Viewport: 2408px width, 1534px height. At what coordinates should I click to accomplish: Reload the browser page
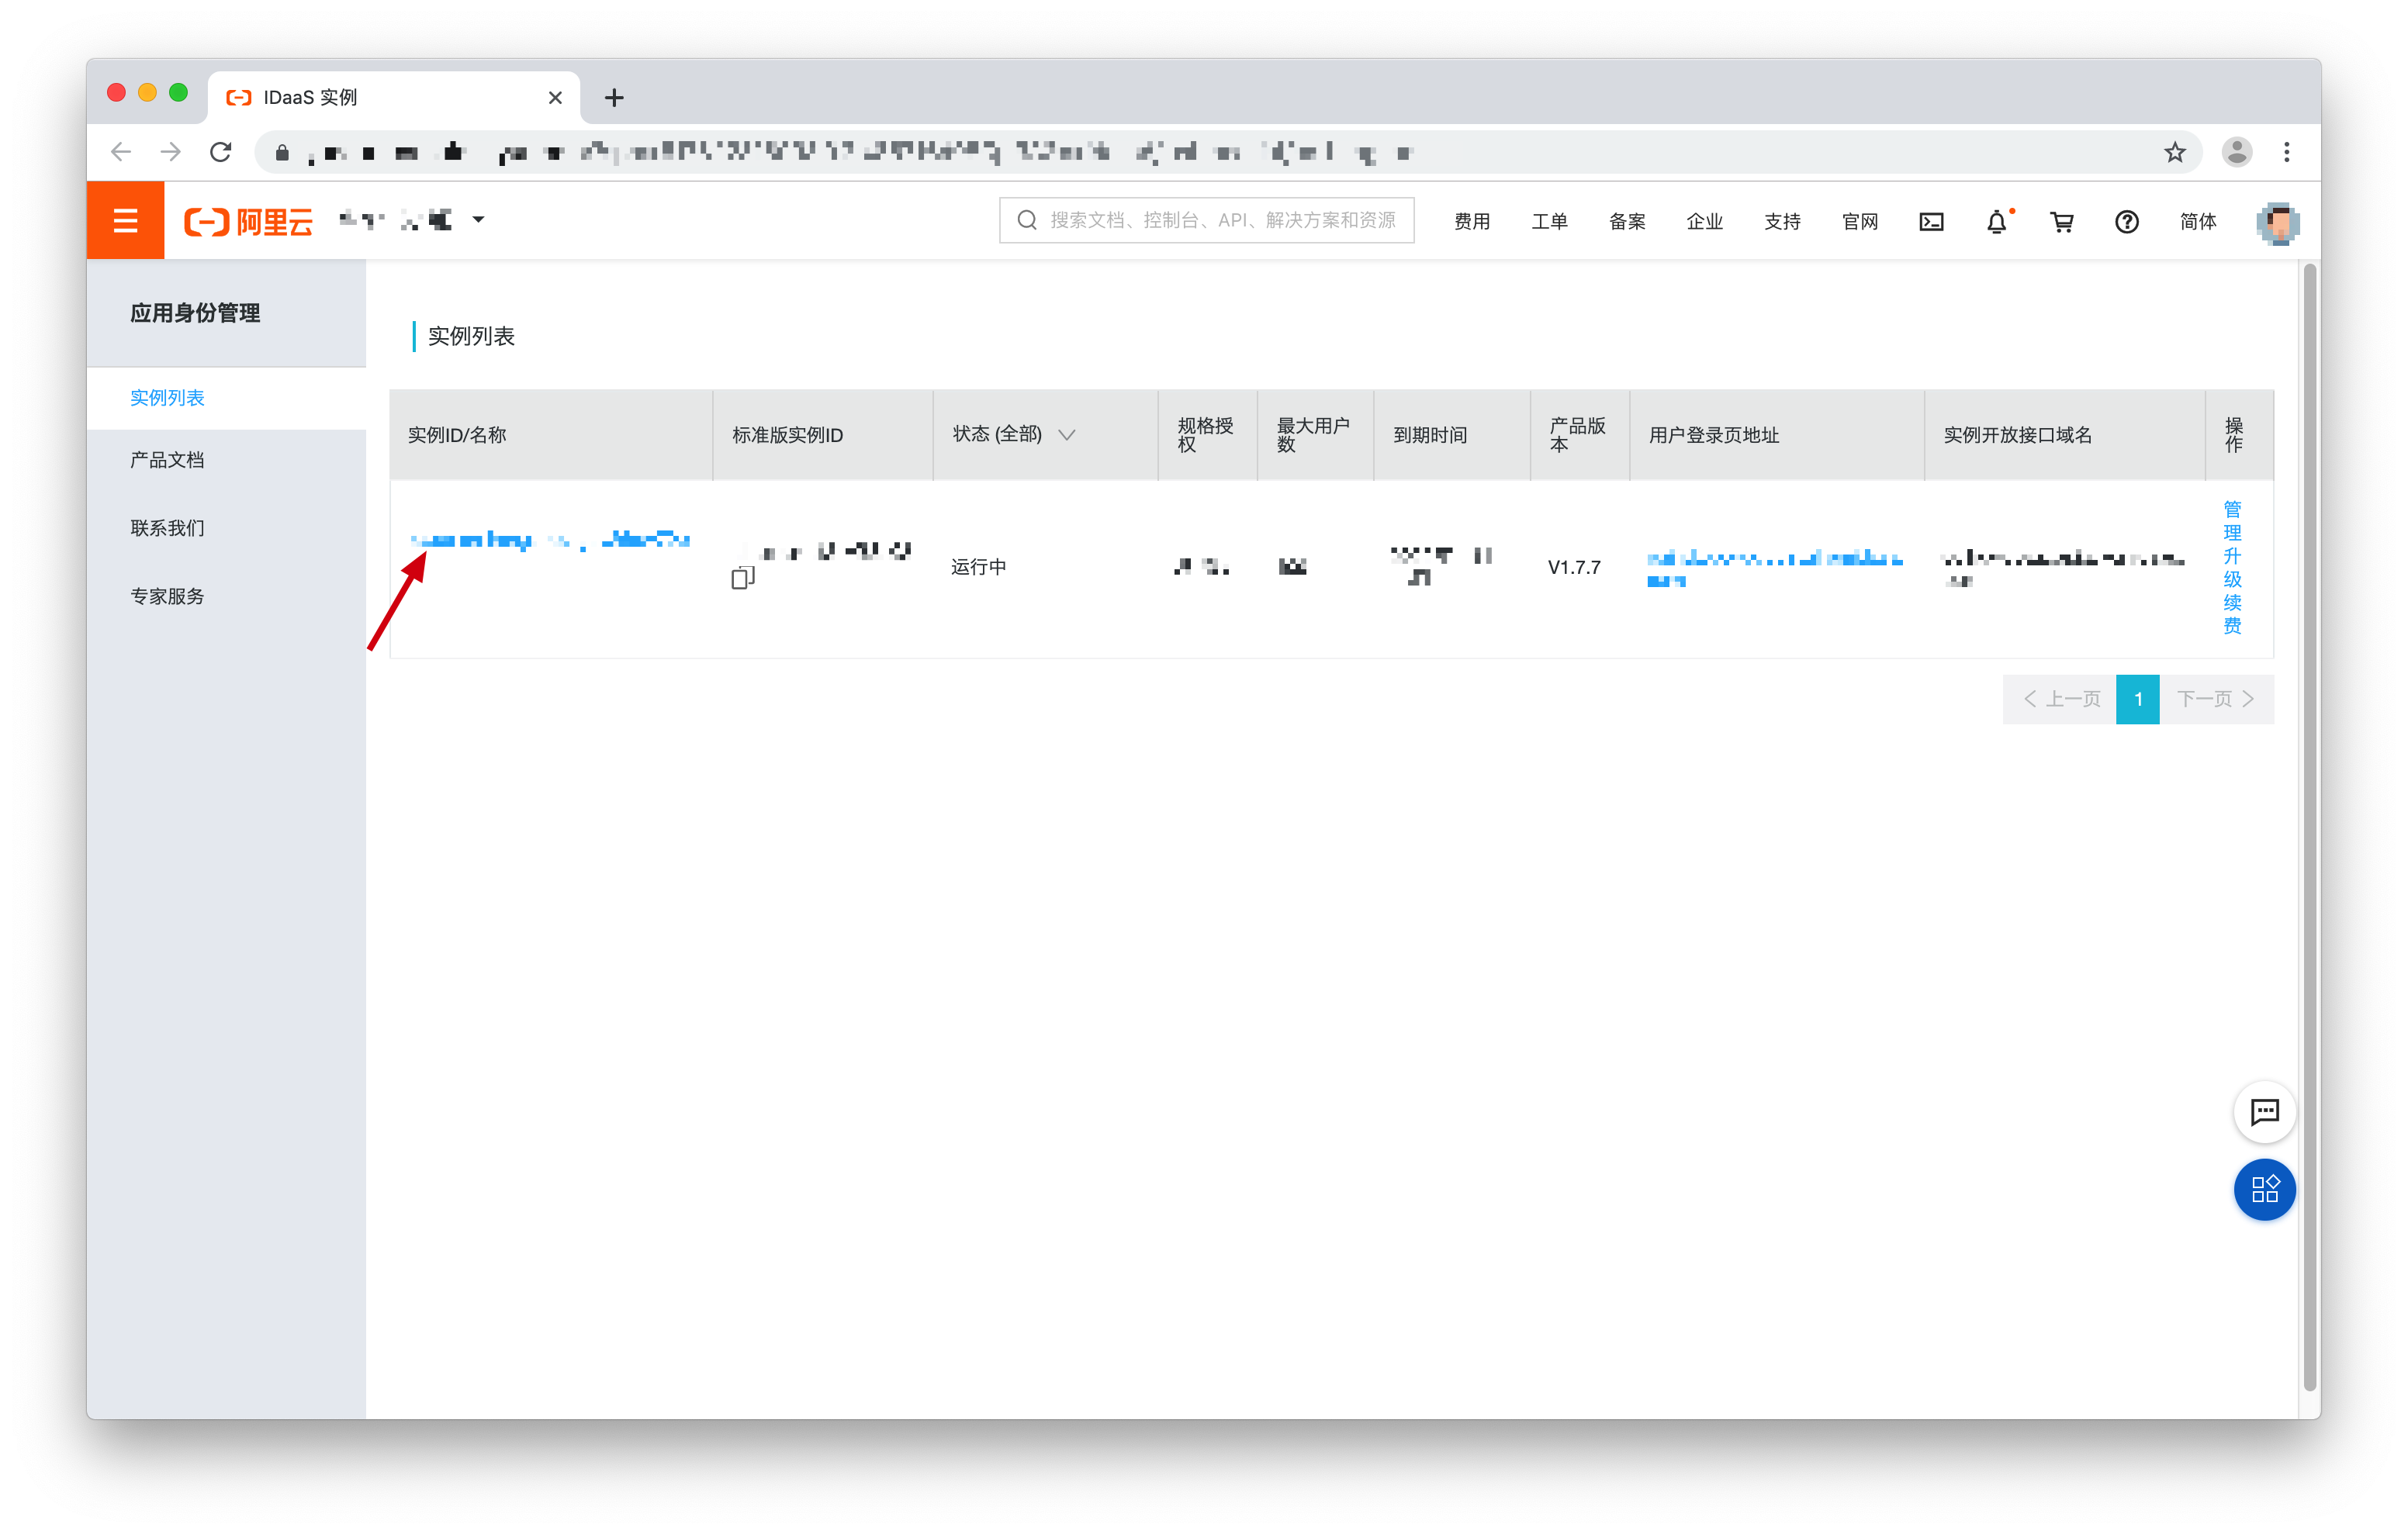point(221,152)
